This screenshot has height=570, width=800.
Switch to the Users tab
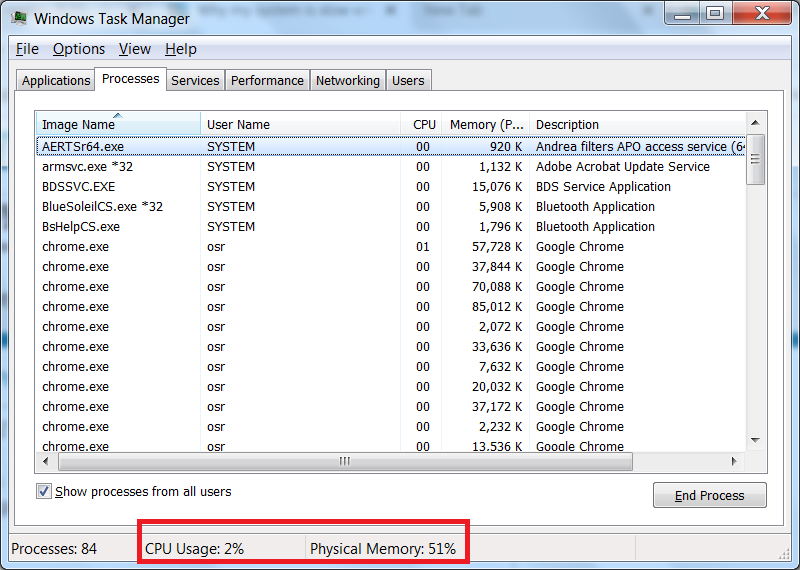pos(408,81)
